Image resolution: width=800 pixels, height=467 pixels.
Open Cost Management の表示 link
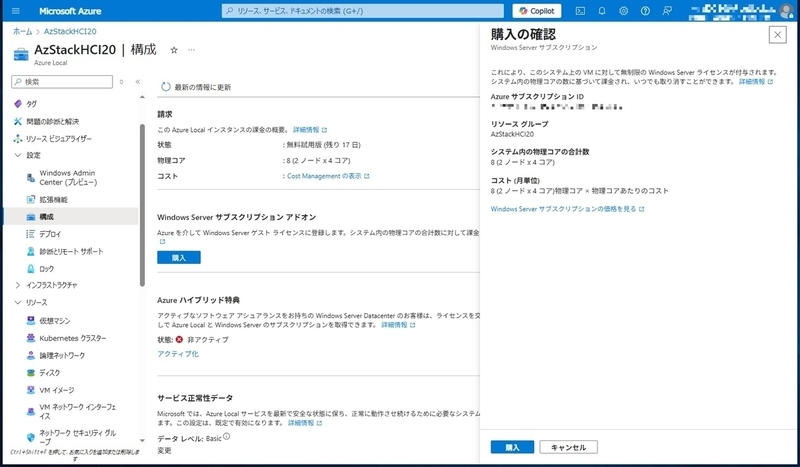click(328, 176)
